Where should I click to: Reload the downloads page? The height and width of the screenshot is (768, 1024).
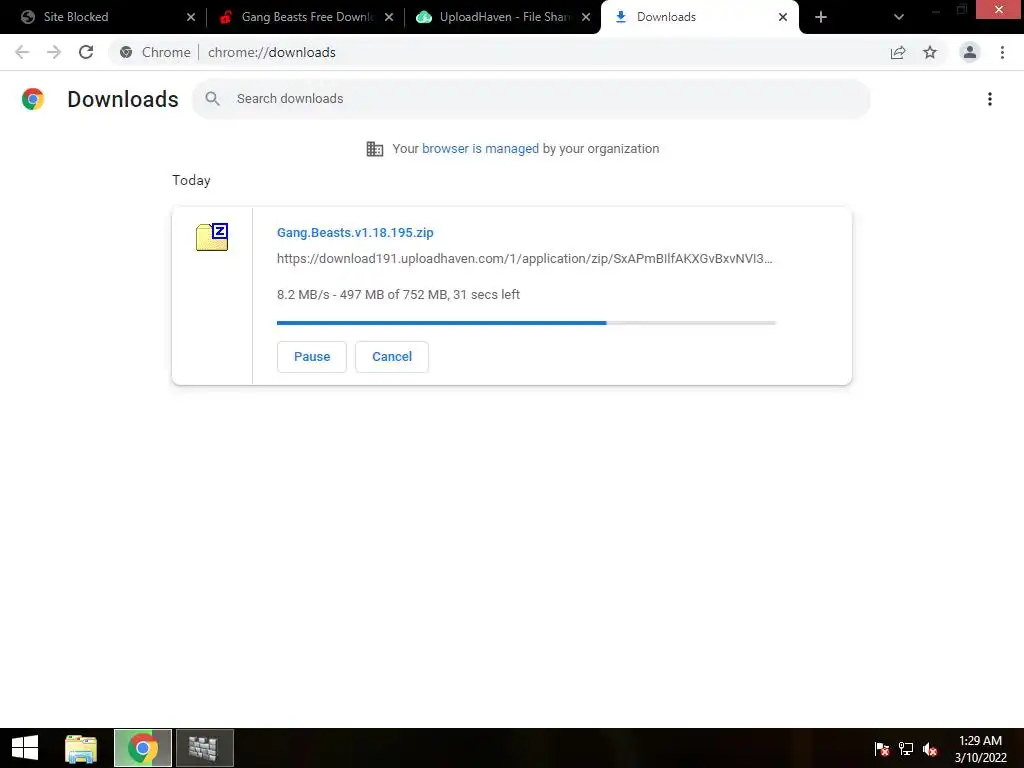(86, 52)
